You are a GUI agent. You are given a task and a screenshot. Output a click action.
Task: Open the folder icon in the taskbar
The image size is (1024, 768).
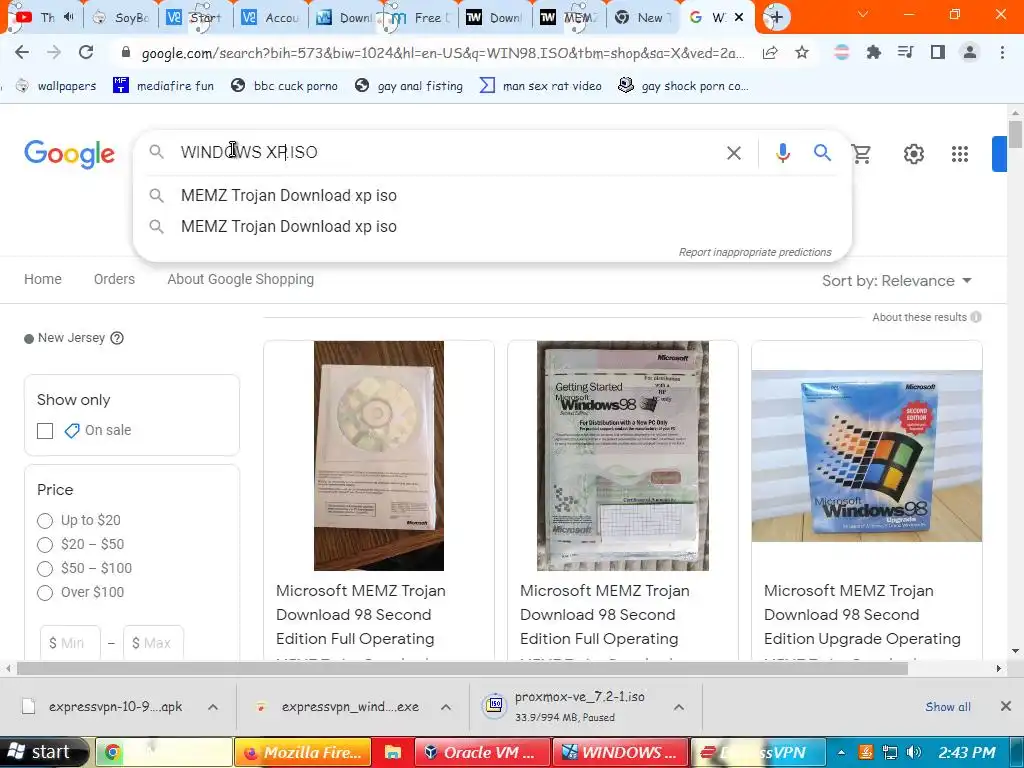(x=392, y=752)
